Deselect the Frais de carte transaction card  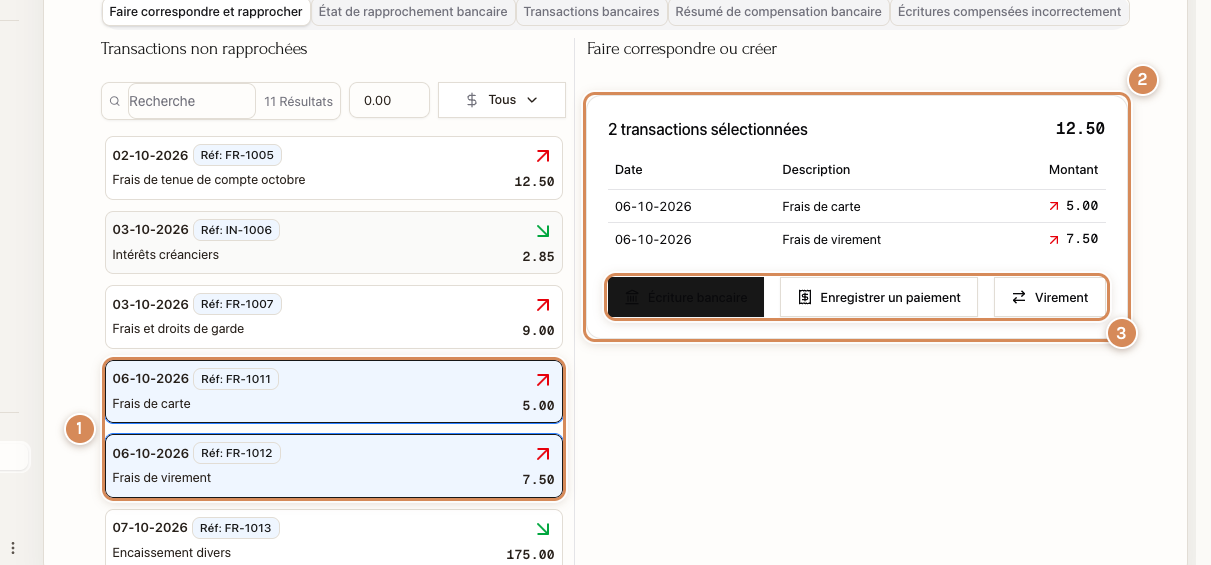(334, 392)
